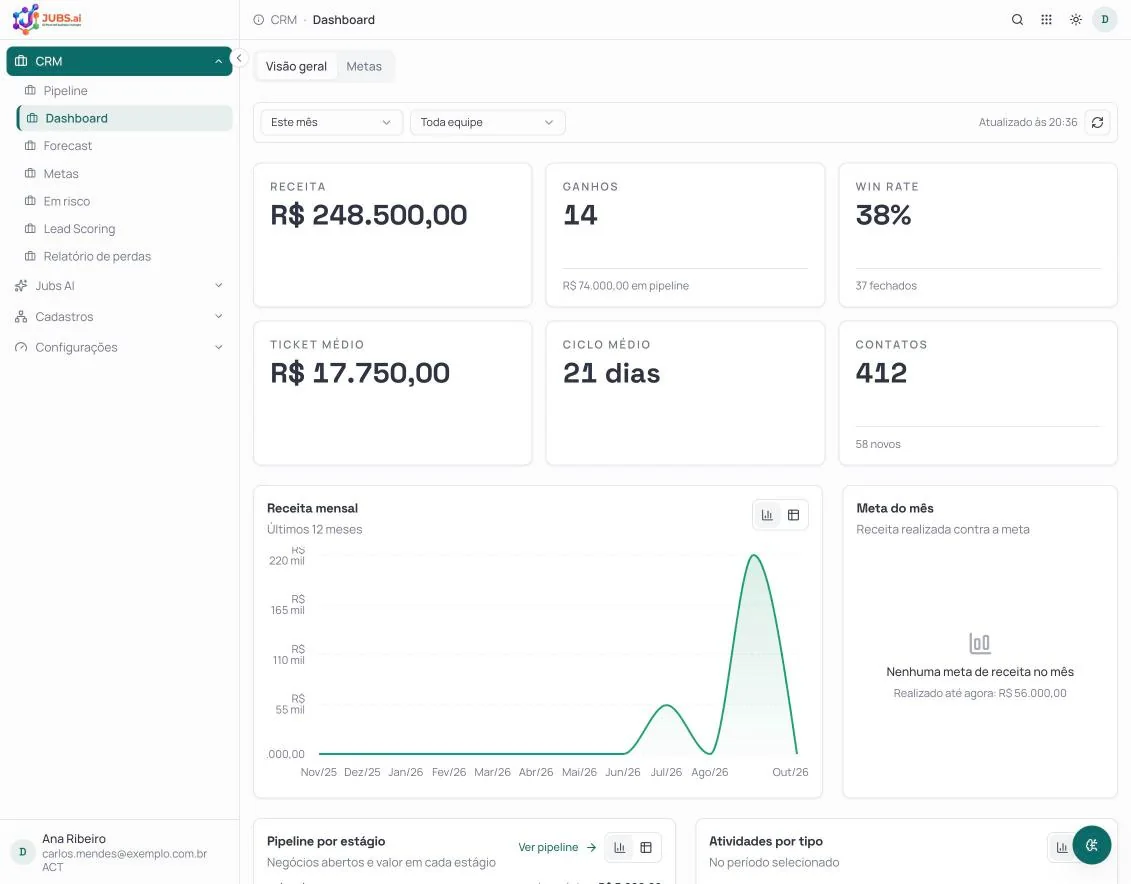1131x884 pixels.
Task: Expand the Jubs AI section chevron
Action: point(219,286)
